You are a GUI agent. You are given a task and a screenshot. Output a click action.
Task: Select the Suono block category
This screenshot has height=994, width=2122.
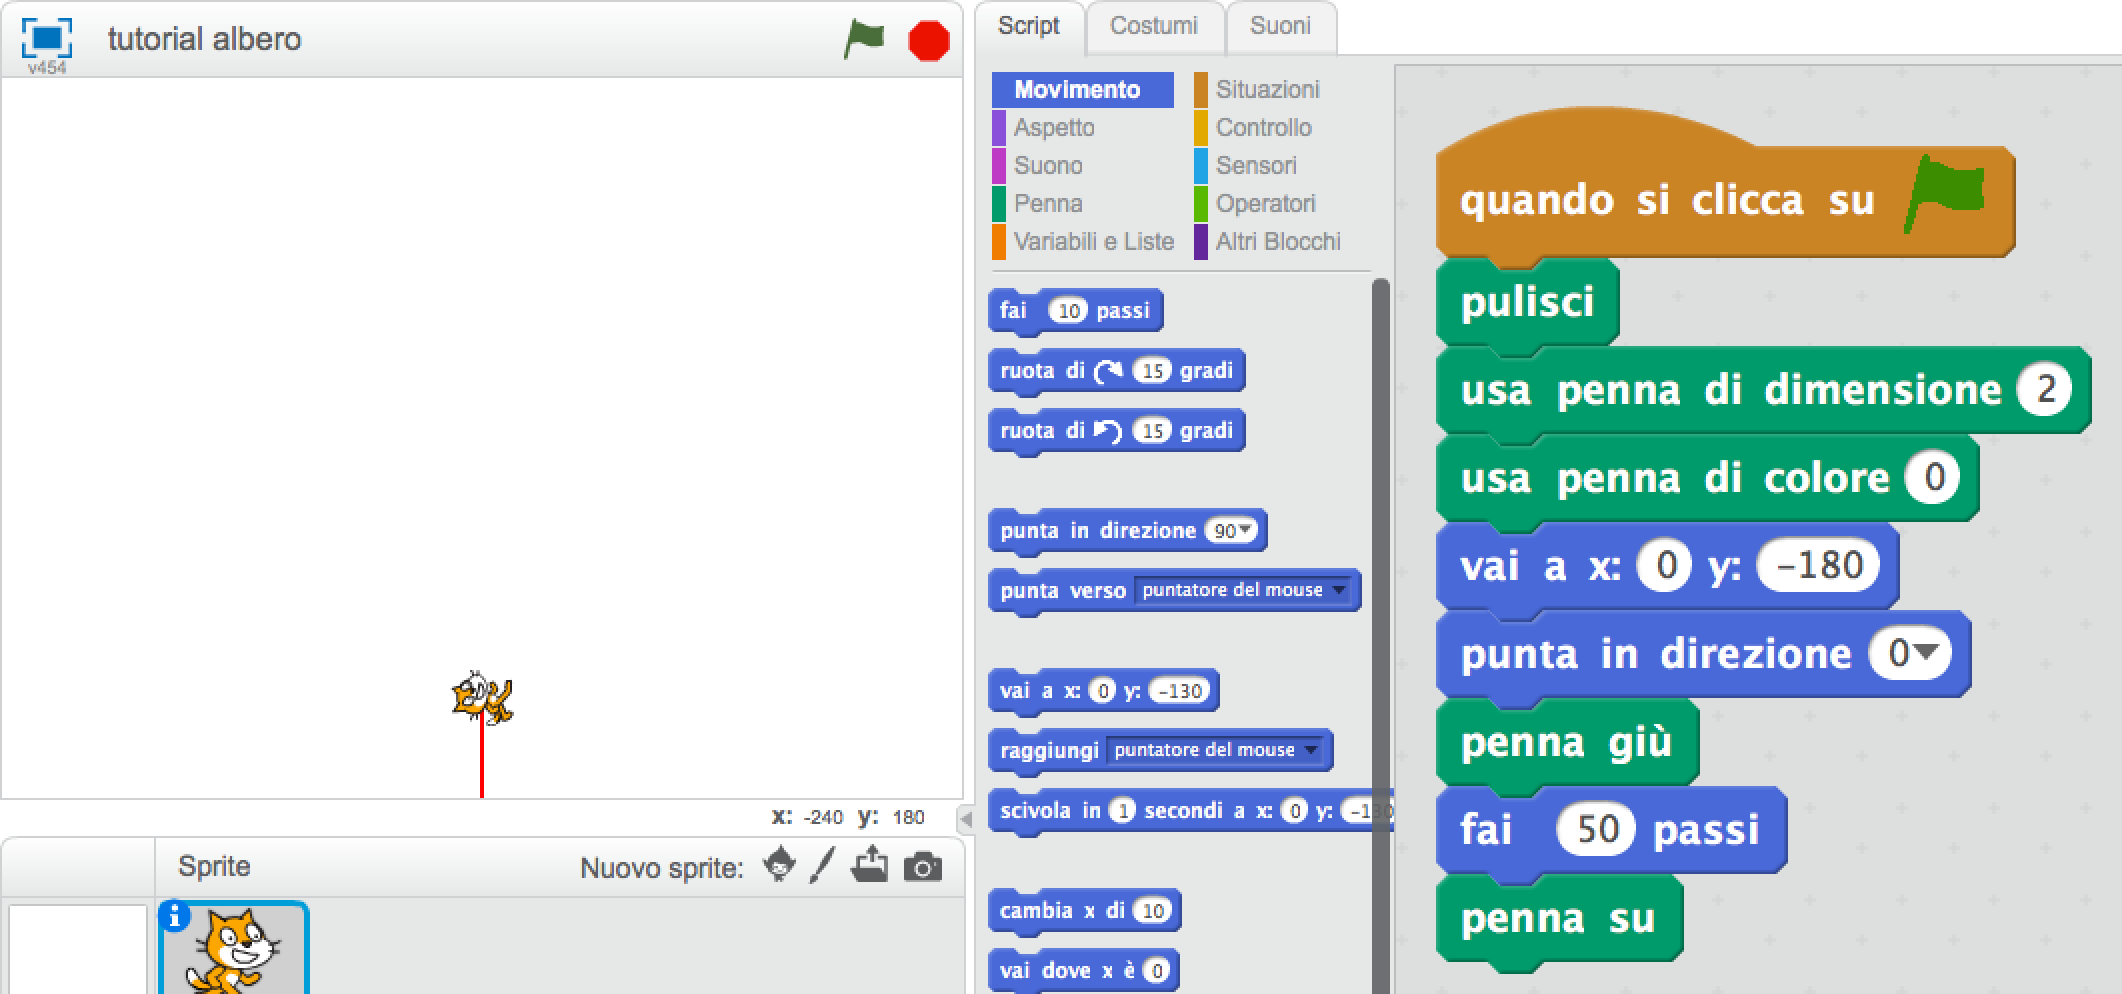[x=1048, y=165]
